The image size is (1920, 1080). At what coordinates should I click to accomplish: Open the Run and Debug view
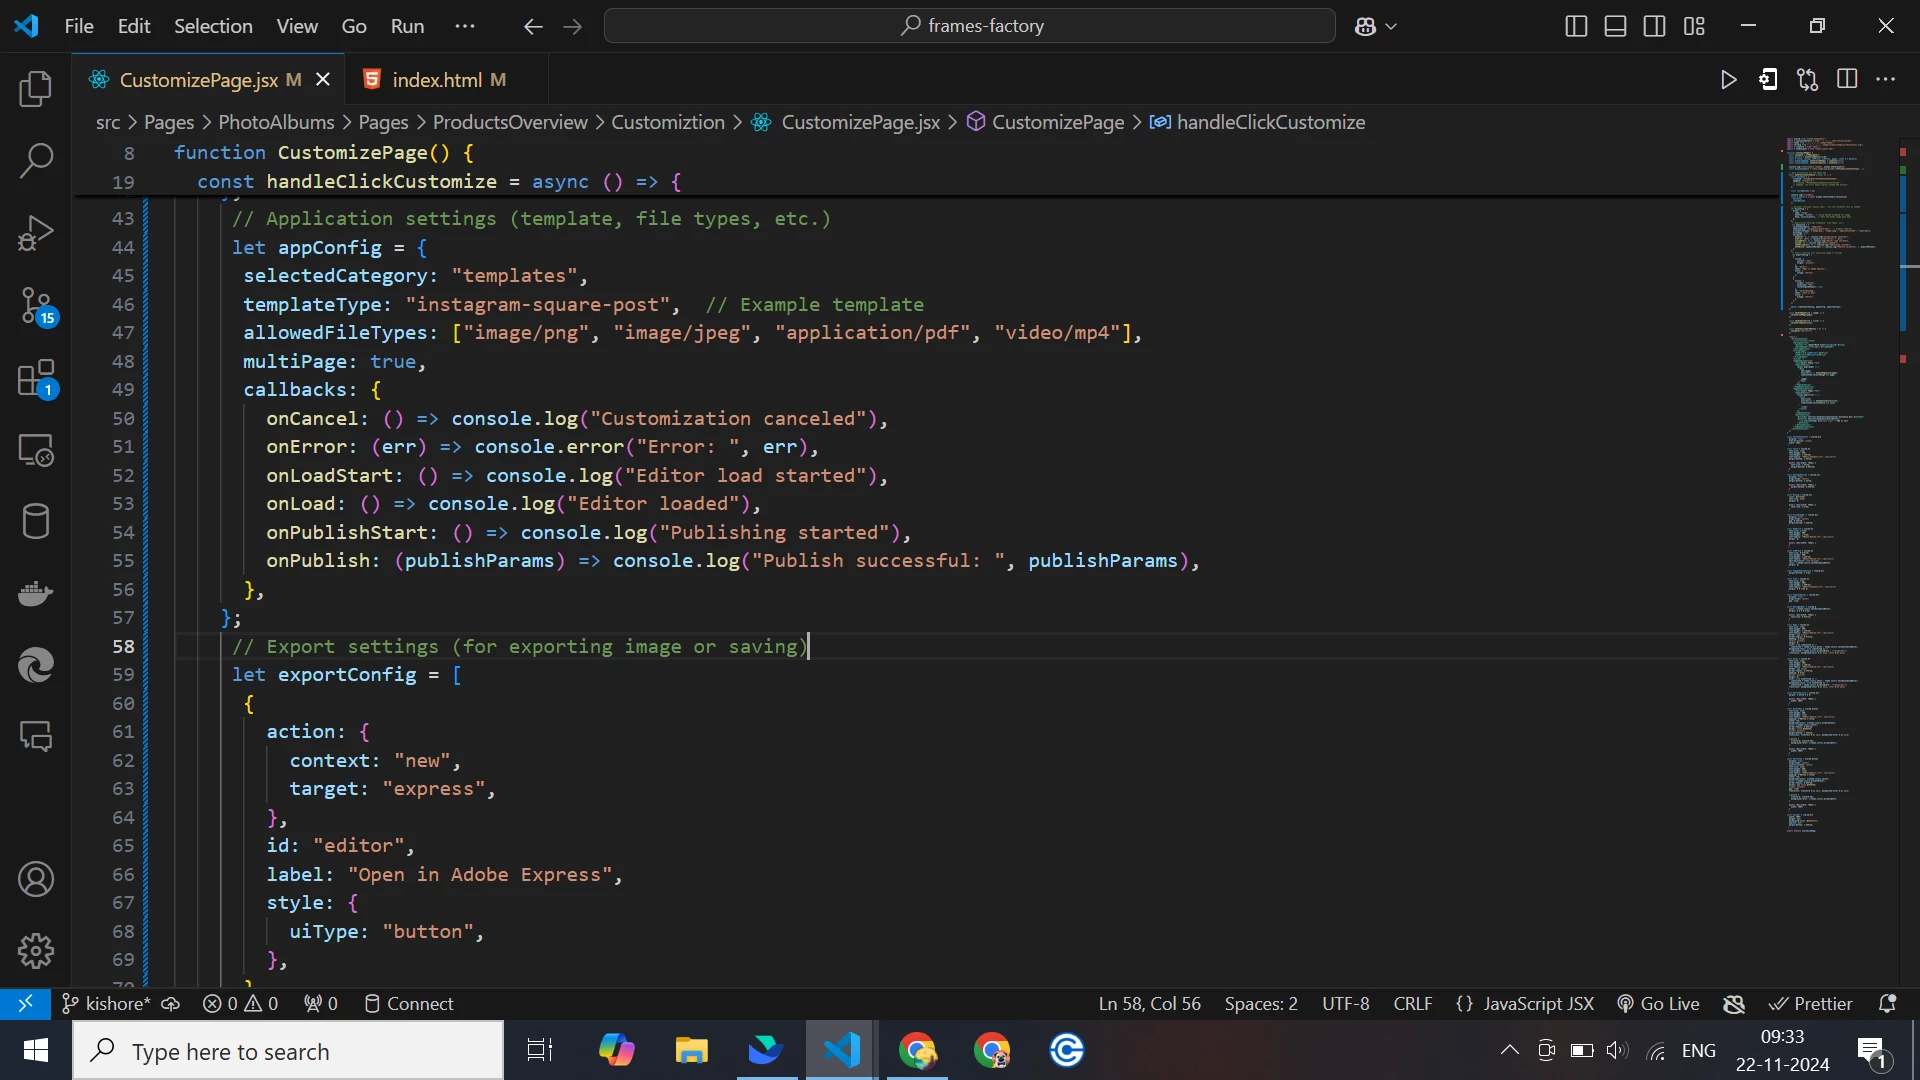[36, 233]
